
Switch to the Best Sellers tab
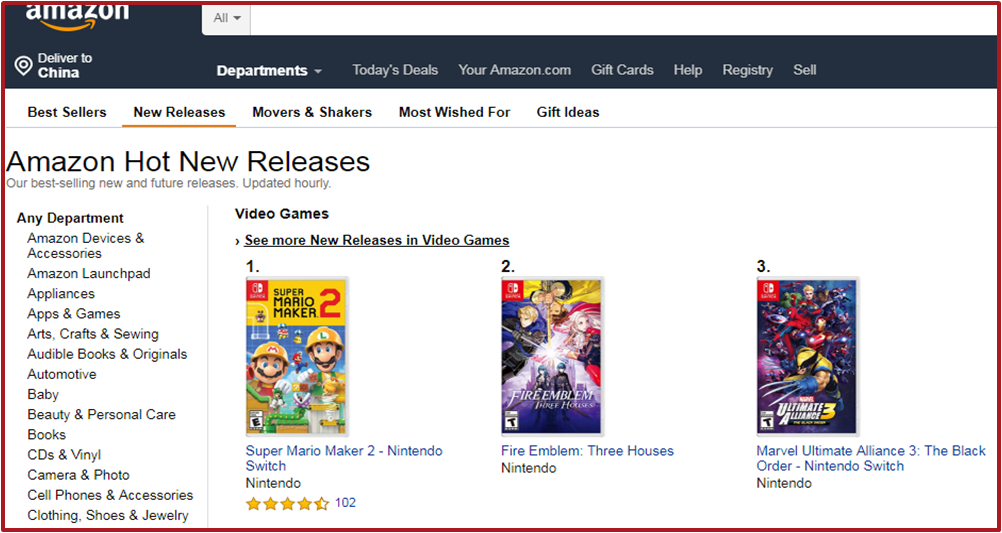[x=67, y=112]
